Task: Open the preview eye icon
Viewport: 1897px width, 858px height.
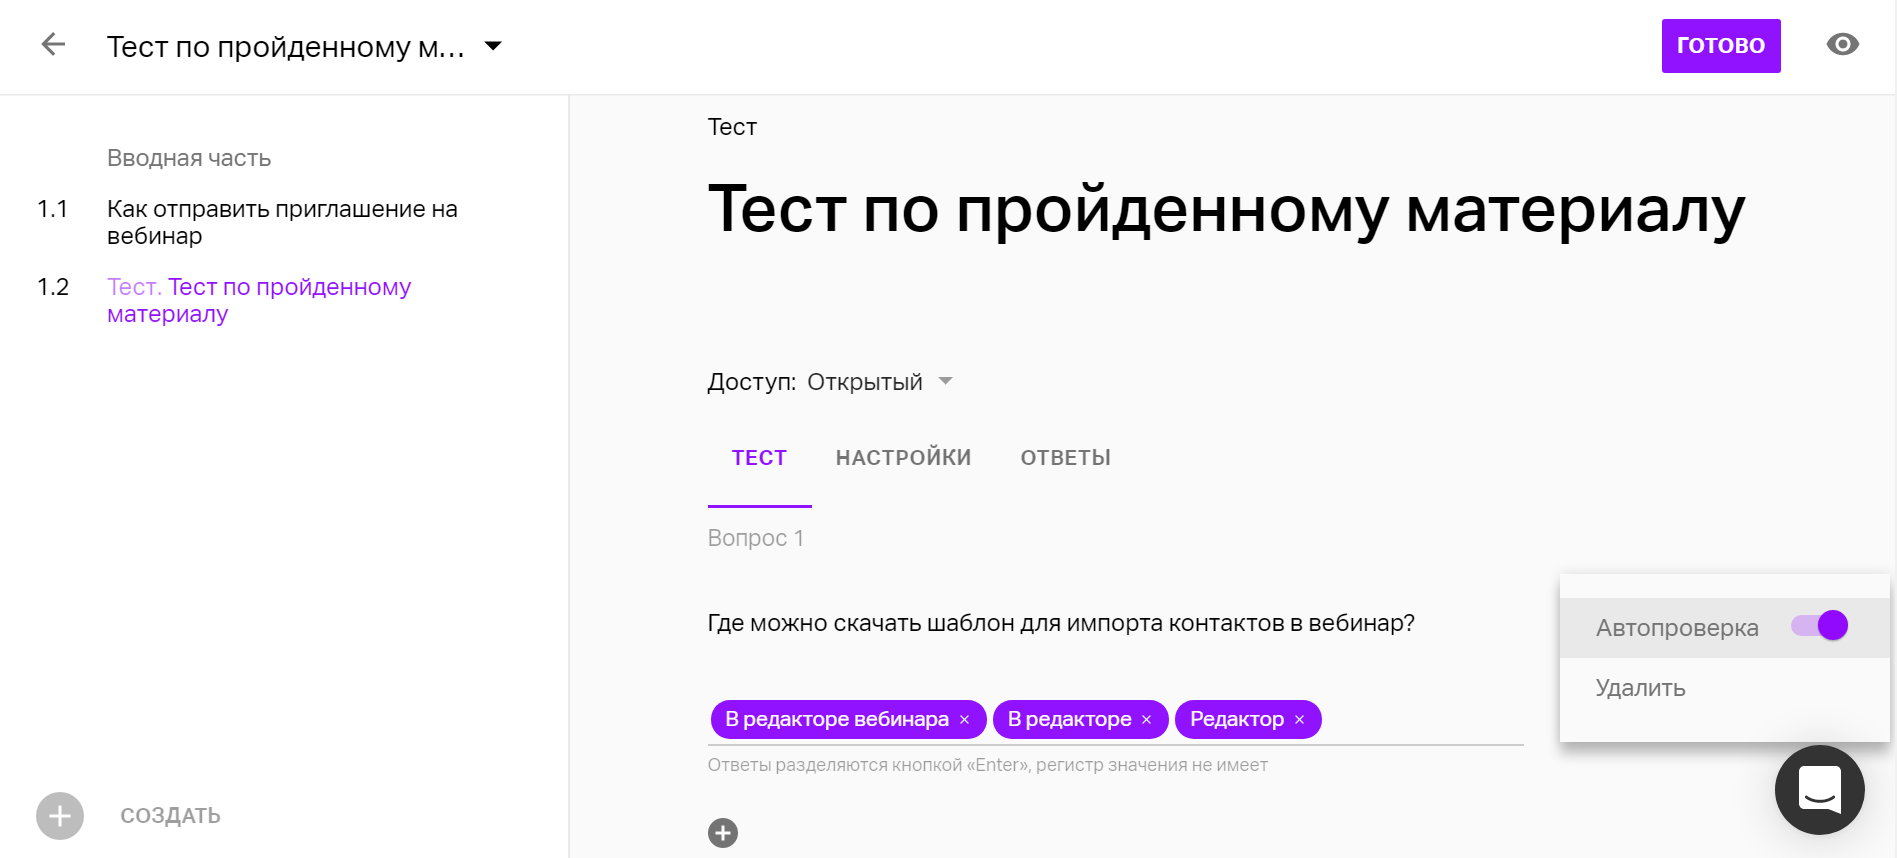Action: point(1842,45)
